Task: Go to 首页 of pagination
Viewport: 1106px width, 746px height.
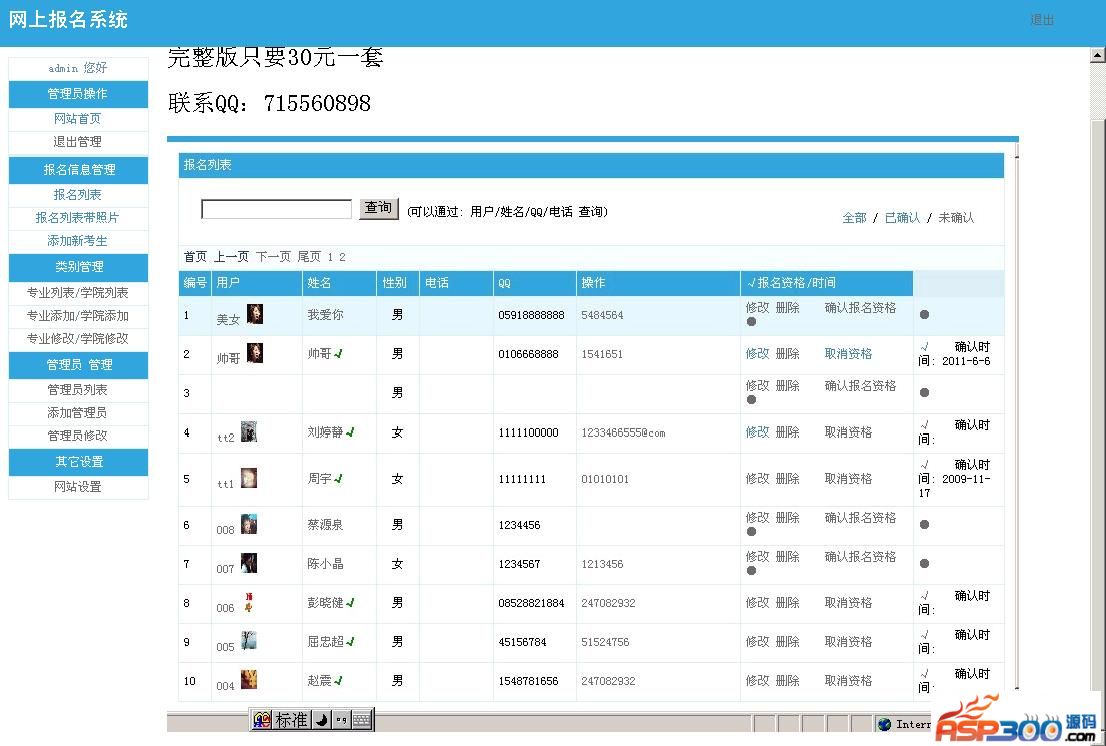Action: (x=195, y=257)
